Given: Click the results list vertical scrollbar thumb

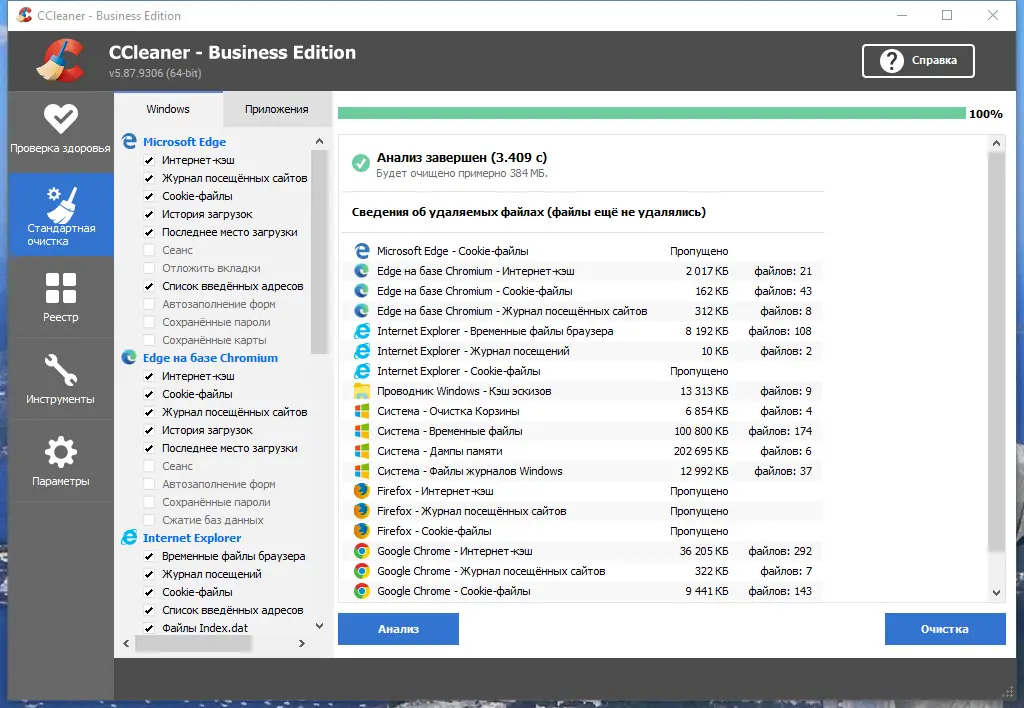Looking at the screenshot, I should tap(996, 351).
